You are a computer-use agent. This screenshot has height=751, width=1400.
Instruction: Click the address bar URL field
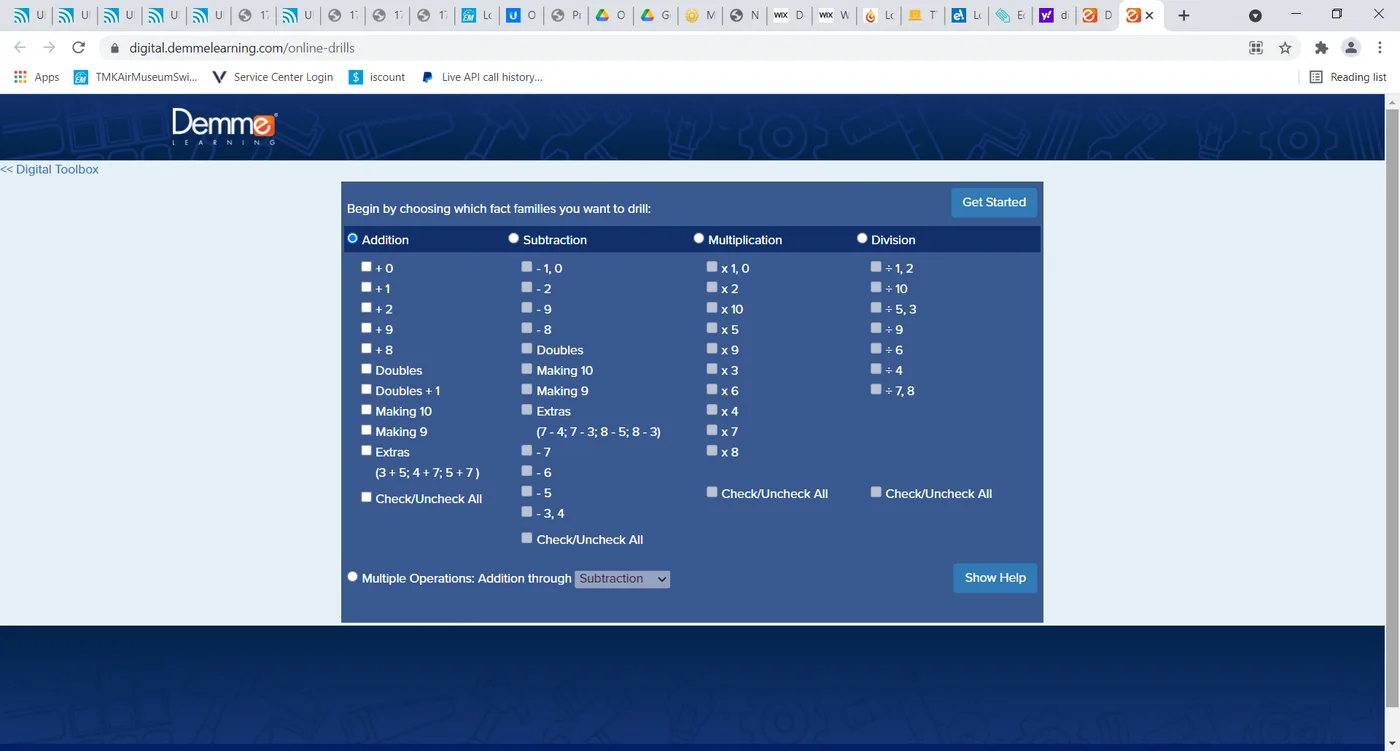click(670, 47)
